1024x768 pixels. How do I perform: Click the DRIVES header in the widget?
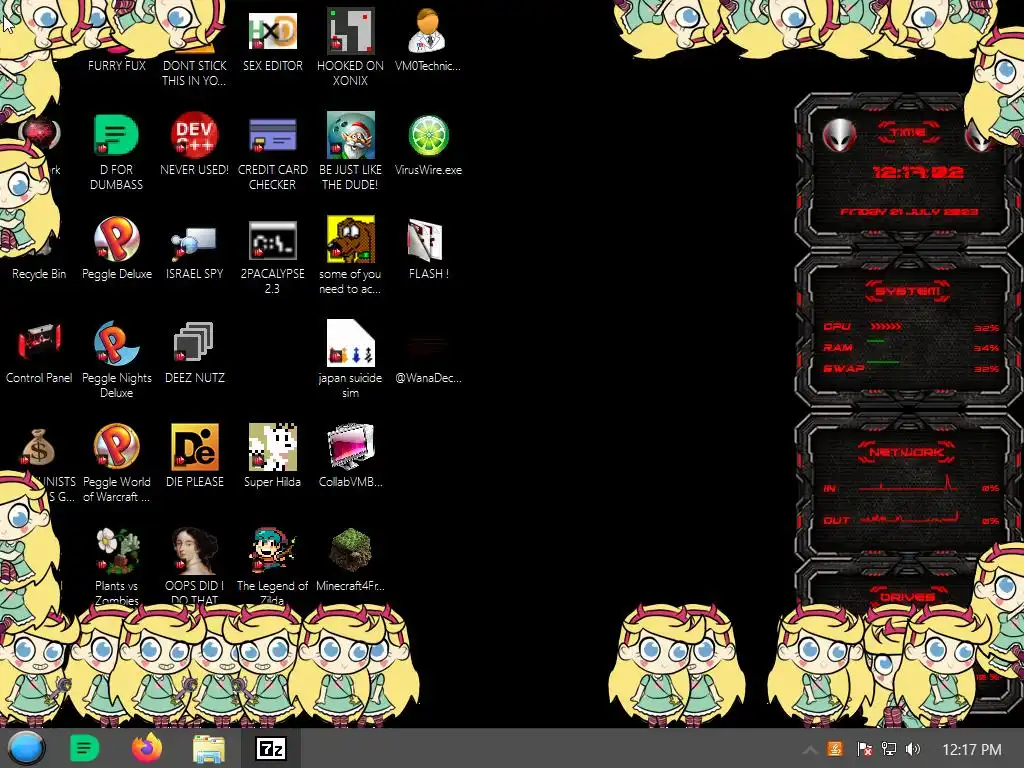click(x=906, y=596)
